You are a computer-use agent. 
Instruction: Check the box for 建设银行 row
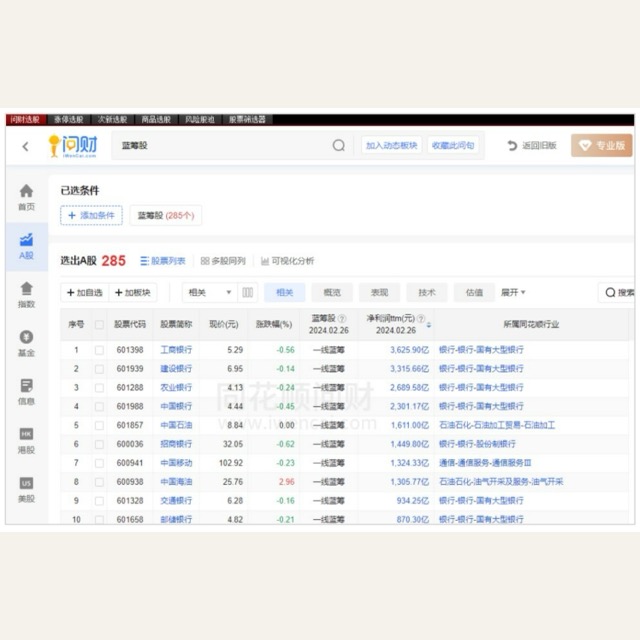tap(99, 369)
